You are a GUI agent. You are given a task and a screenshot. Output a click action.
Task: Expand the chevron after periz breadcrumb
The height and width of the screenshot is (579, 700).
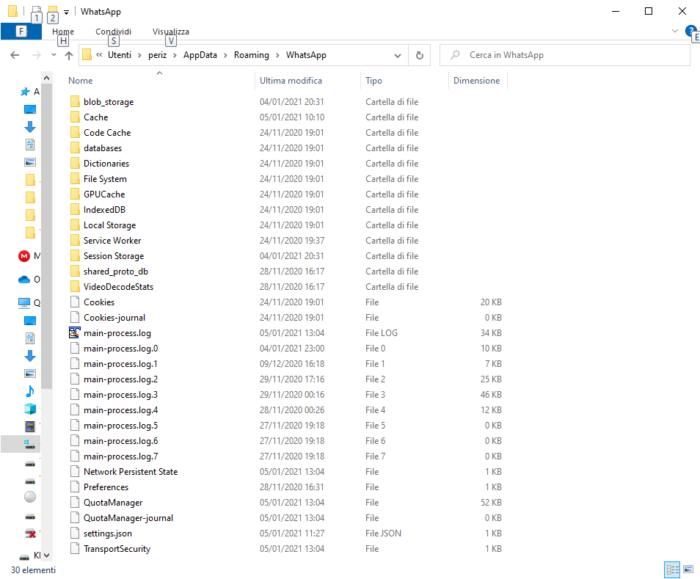[175, 55]
